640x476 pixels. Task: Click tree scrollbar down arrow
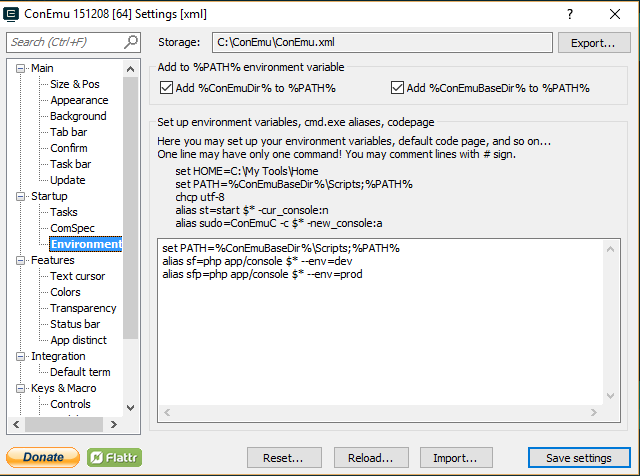(x=131, y=407)
